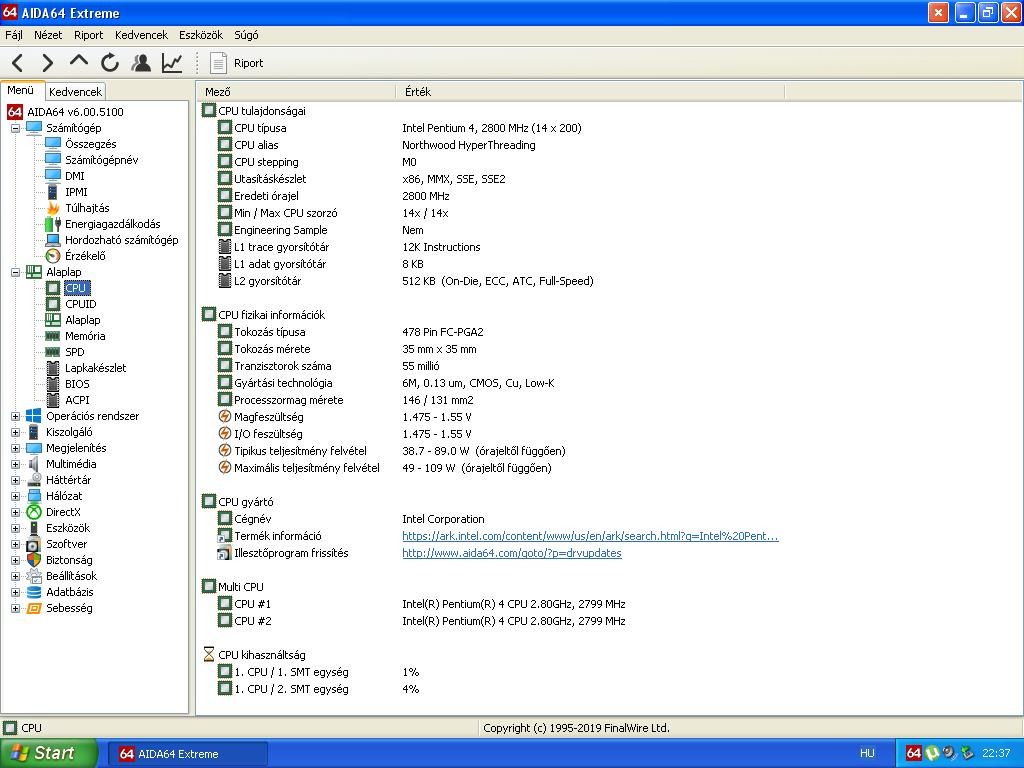
Task: Expand the Beállítások node
Action: pyautogui.click(x=15, y=576)
